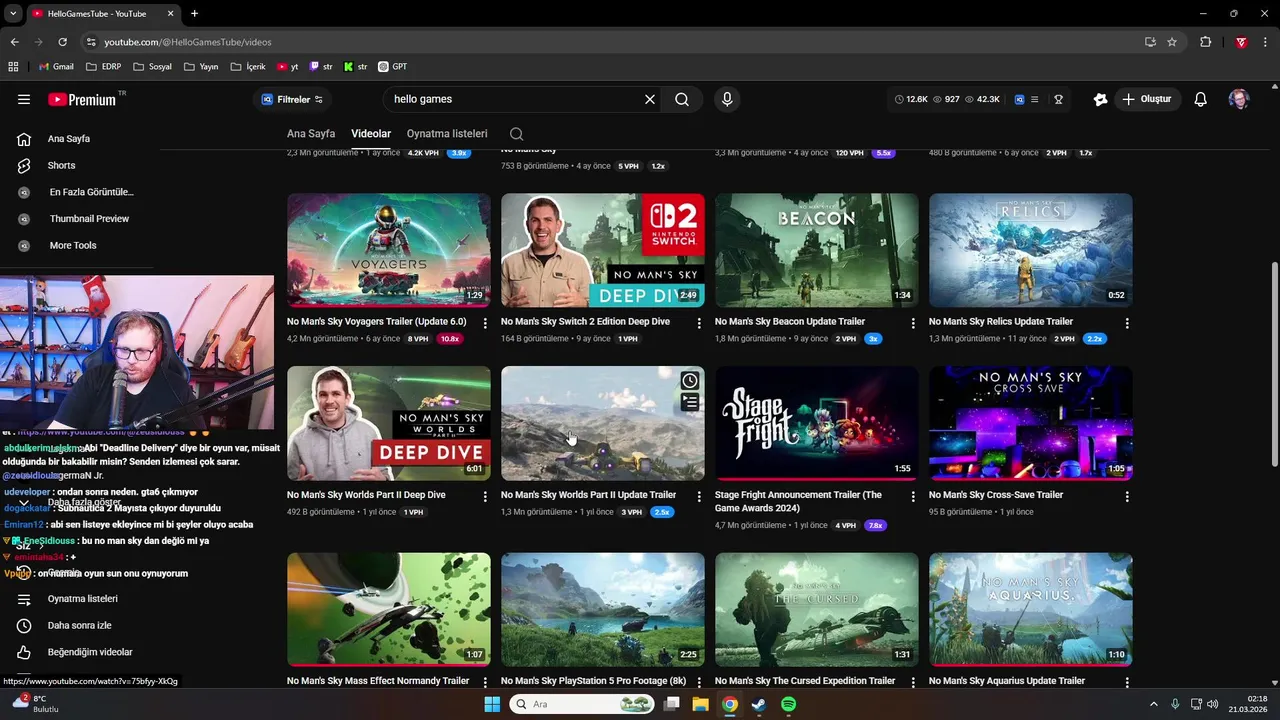Clear the search box with the X icon
Image resolution: width=1280 pixels, height=720 pixels.
[650, 99]
